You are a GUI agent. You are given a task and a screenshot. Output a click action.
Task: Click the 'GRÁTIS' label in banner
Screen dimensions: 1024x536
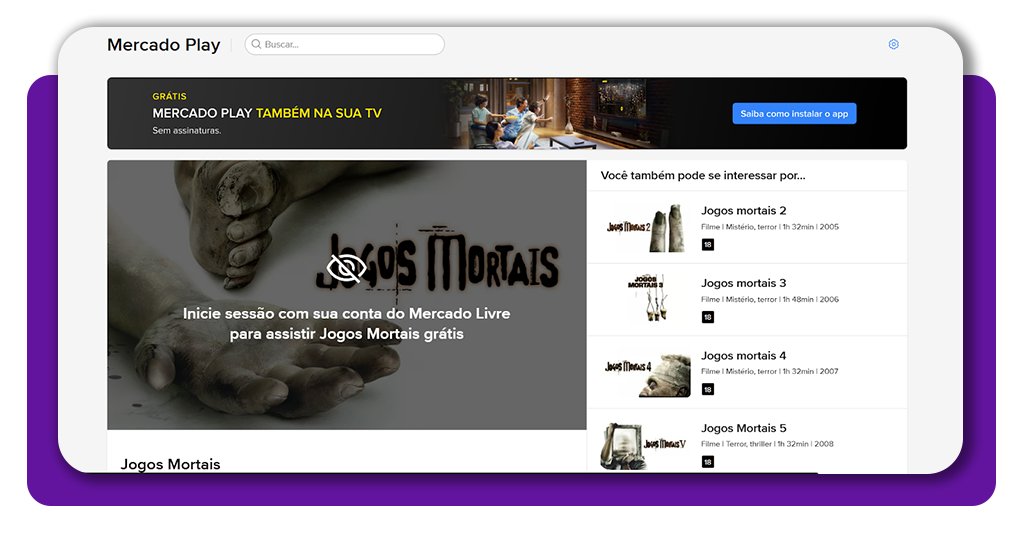tap(169, 96)
